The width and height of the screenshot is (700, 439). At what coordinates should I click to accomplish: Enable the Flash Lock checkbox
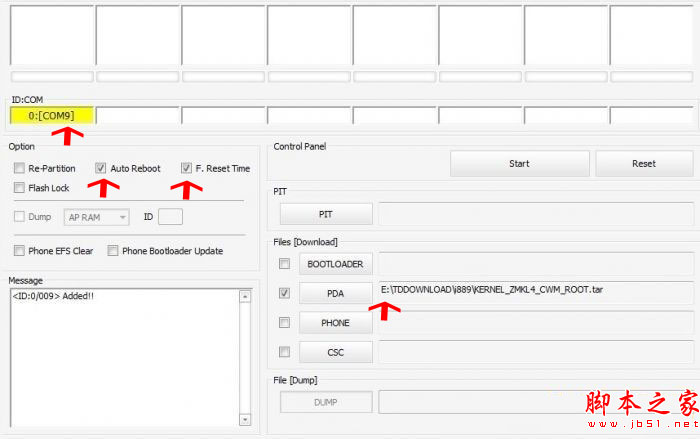point(19,188)
